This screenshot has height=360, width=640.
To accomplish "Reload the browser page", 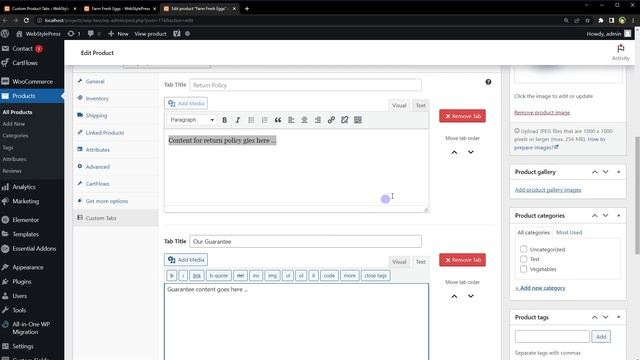I will click(27, 20).
